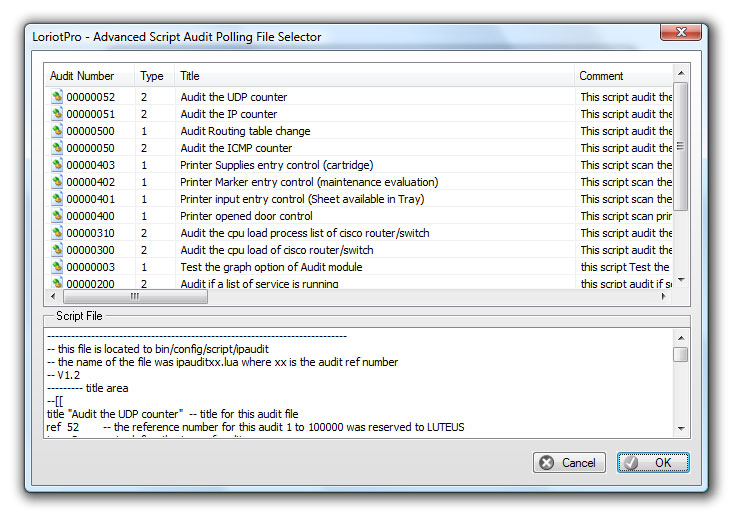Click the script icon for audit 00000200
The width and height of the screenshot is (730, 512).
click(57, 283)
